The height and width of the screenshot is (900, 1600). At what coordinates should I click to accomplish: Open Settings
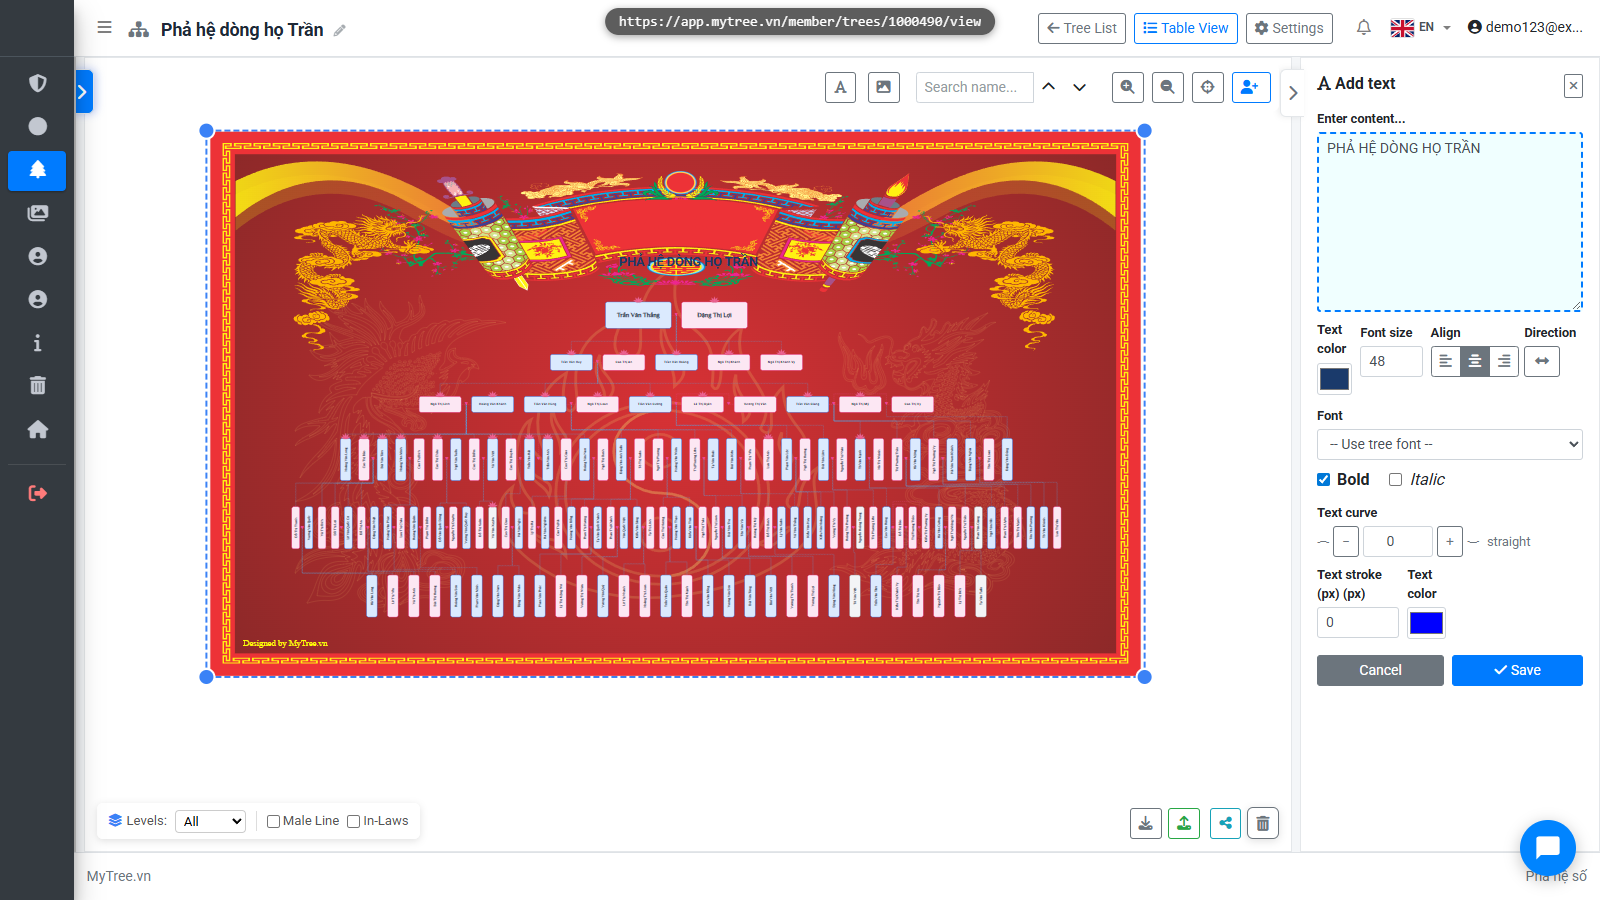[1289, 28]
